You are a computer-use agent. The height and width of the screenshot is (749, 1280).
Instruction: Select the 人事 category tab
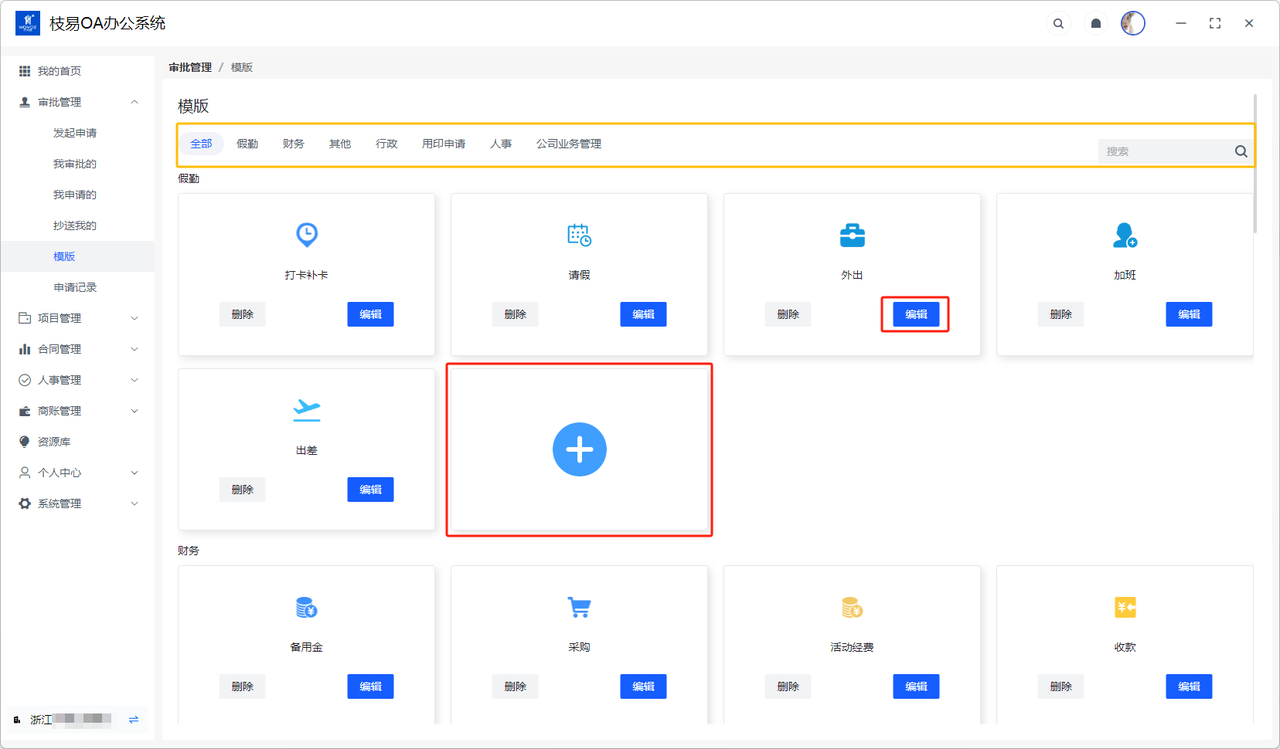pyautogui.click(x=501, y=144)
